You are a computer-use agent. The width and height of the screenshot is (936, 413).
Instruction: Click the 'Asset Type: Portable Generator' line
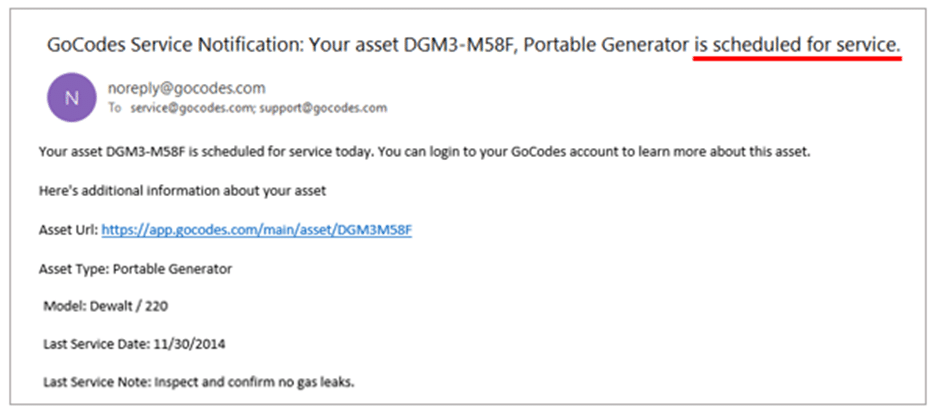[135, 269]
